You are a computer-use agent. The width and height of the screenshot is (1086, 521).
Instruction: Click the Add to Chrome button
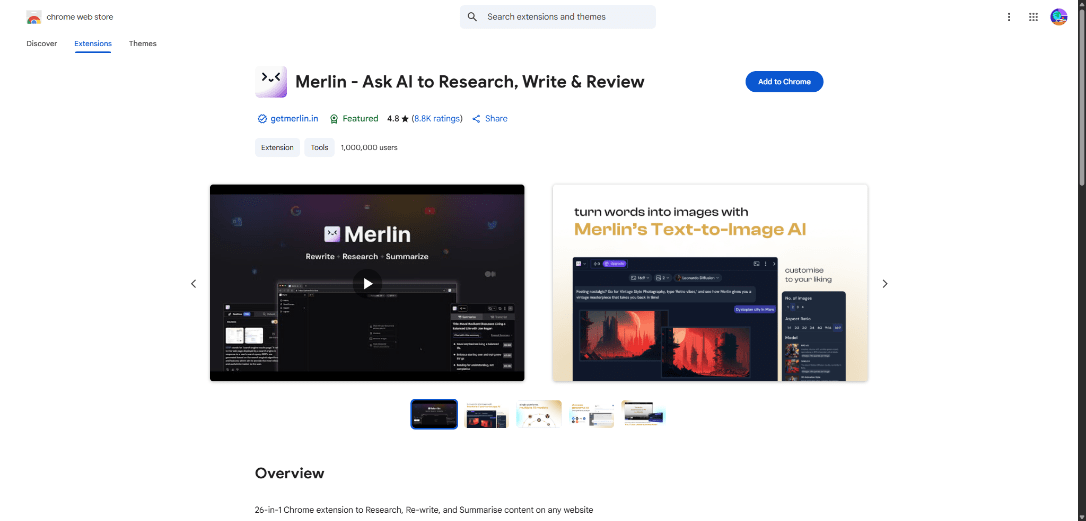point(784,82)
